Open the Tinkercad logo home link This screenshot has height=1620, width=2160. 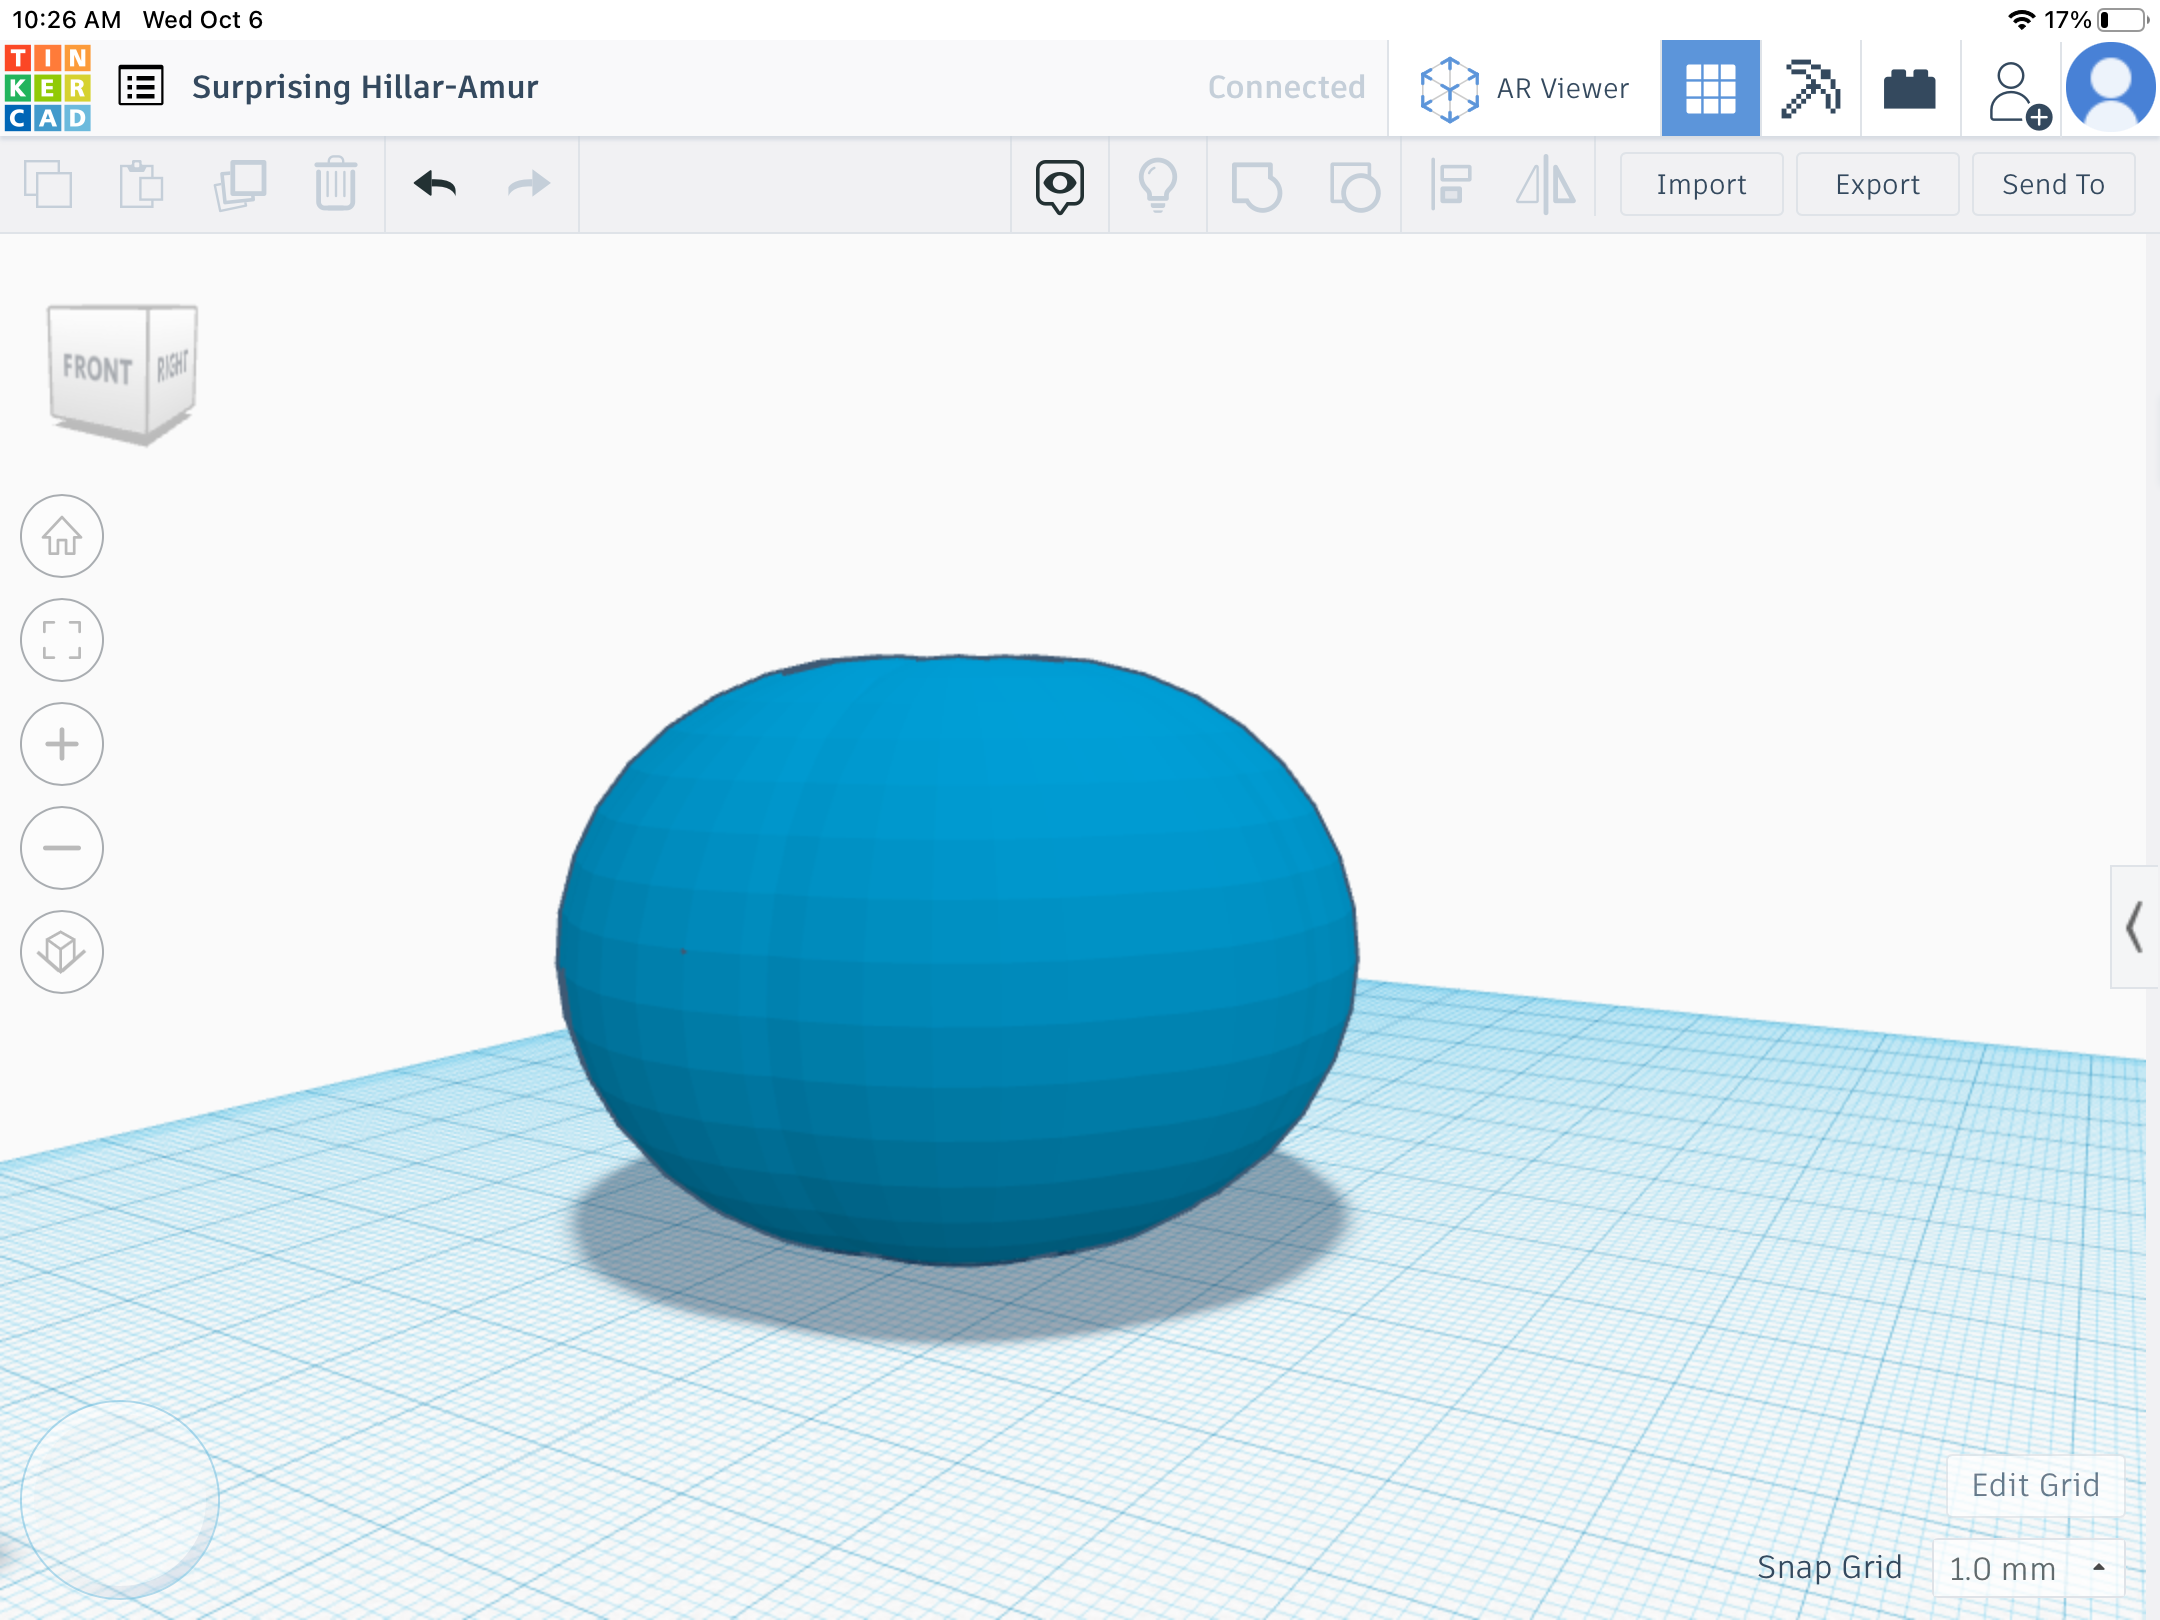click(x=48, y=88)
